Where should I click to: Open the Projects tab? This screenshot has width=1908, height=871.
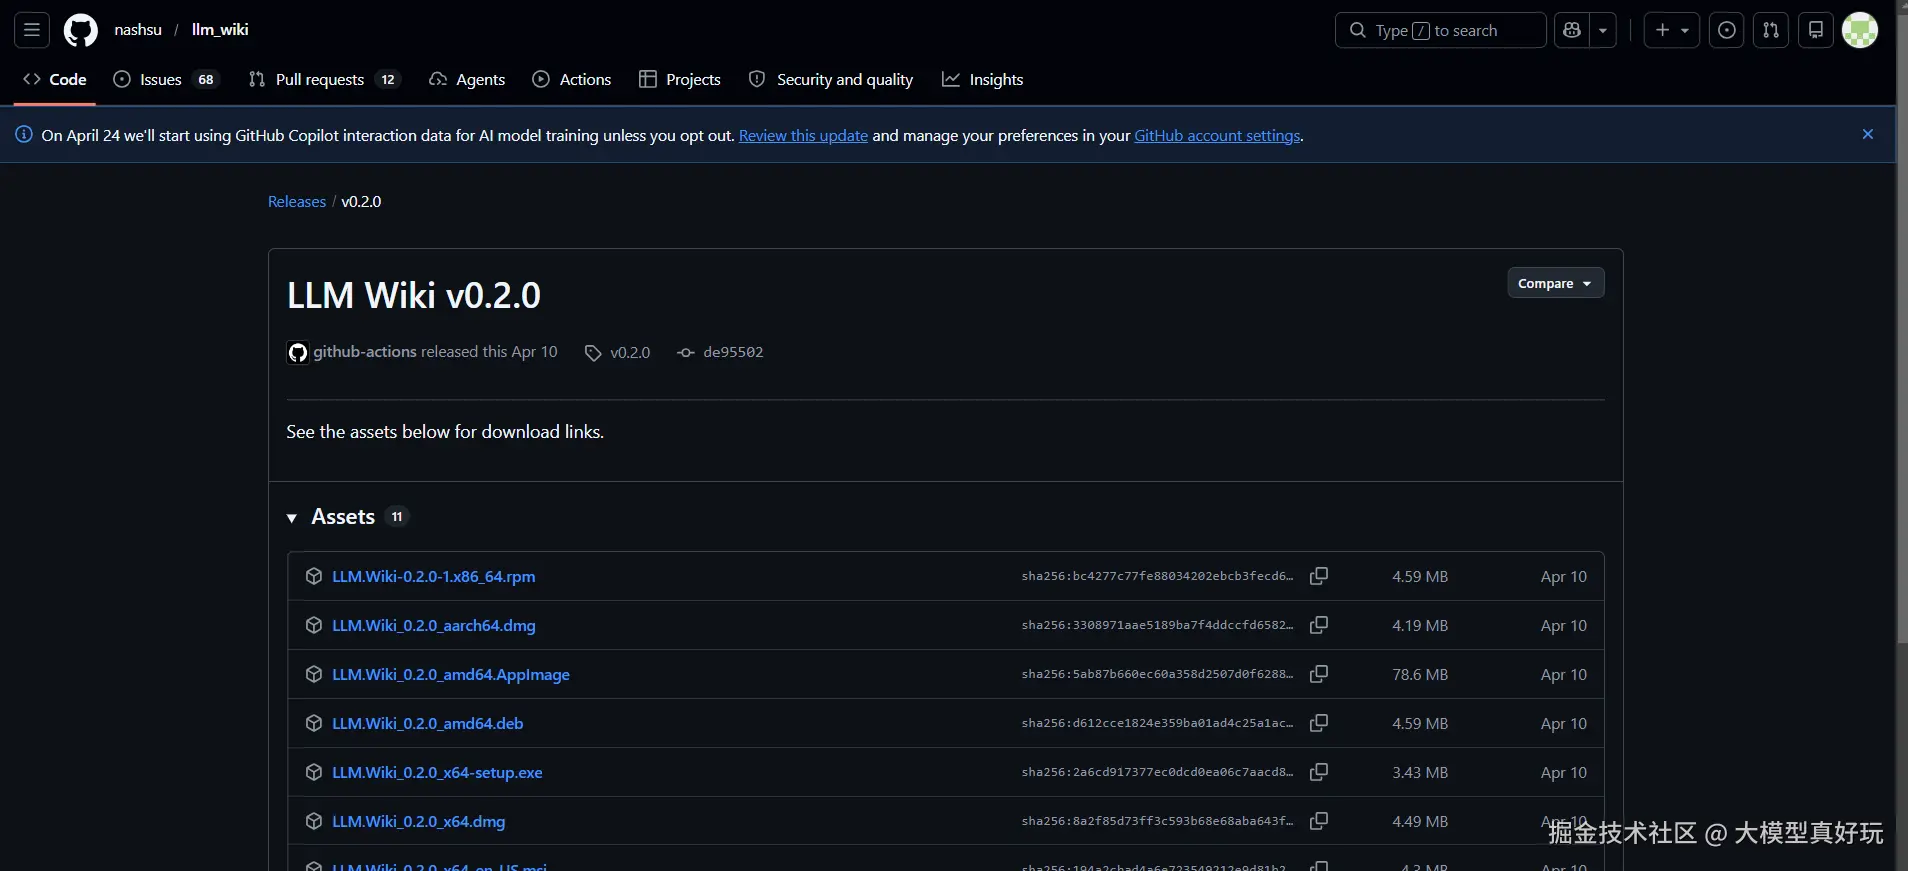[680, 79]
